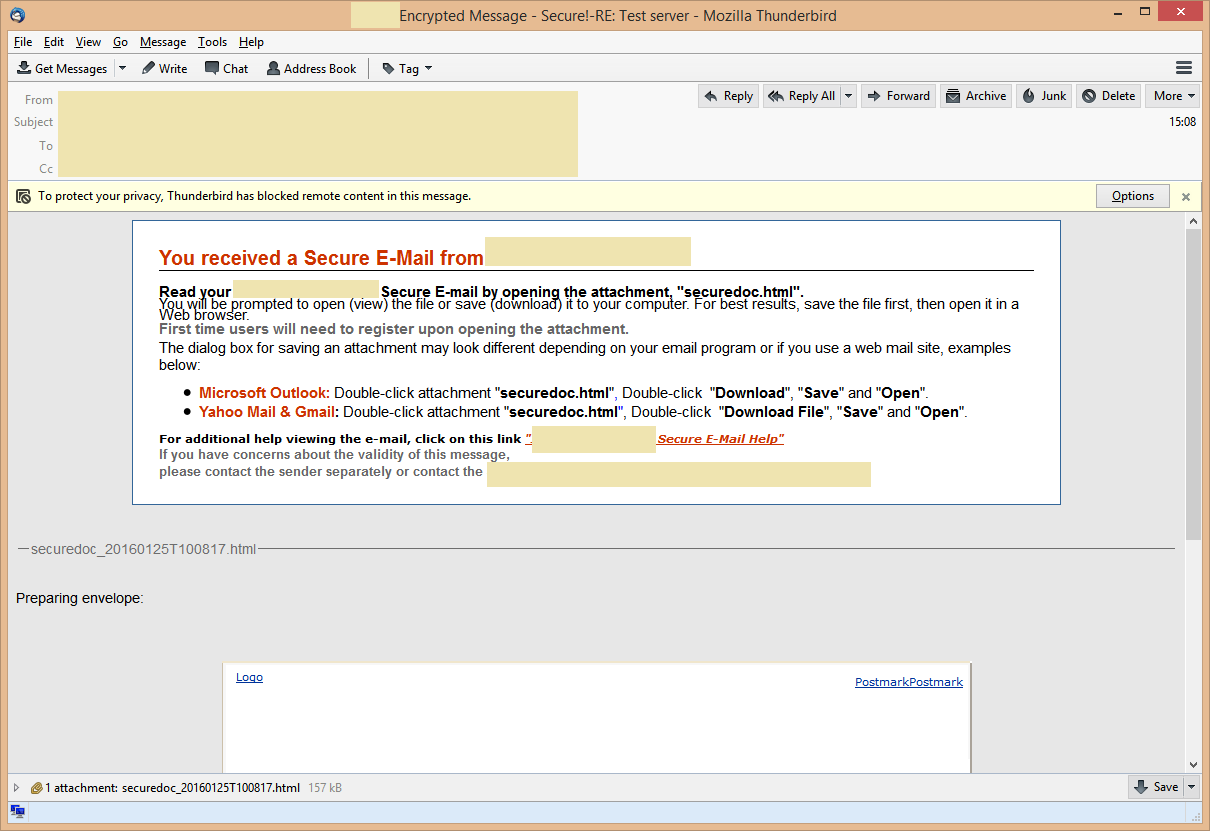Click remote content Options button
This screenshot has height=831, width=1210.
[x=1133, y=196]
